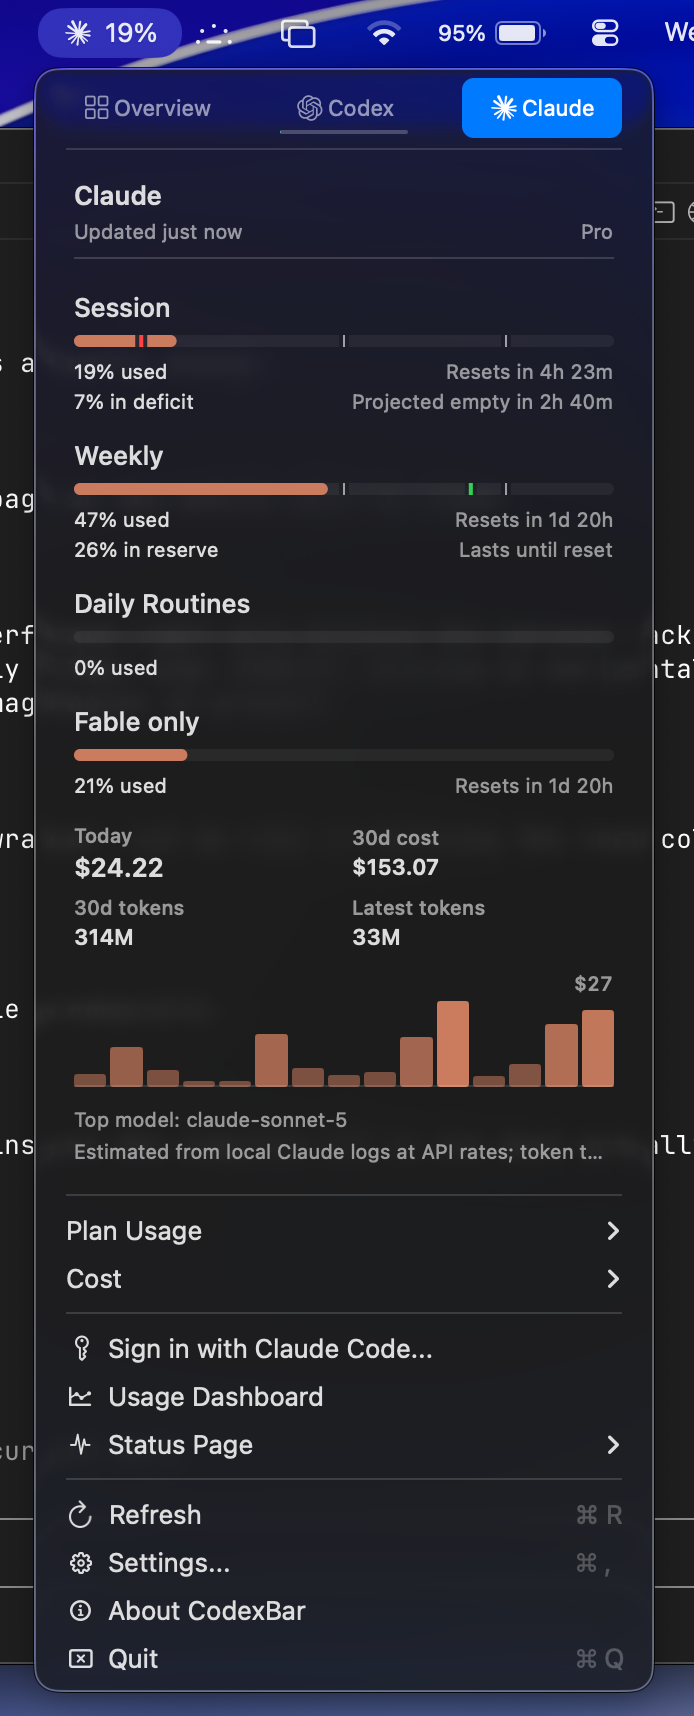Click the circular arrow Refresh icon
The height and width of the screenshot is (1716, 694).
tap(80, 1515)
